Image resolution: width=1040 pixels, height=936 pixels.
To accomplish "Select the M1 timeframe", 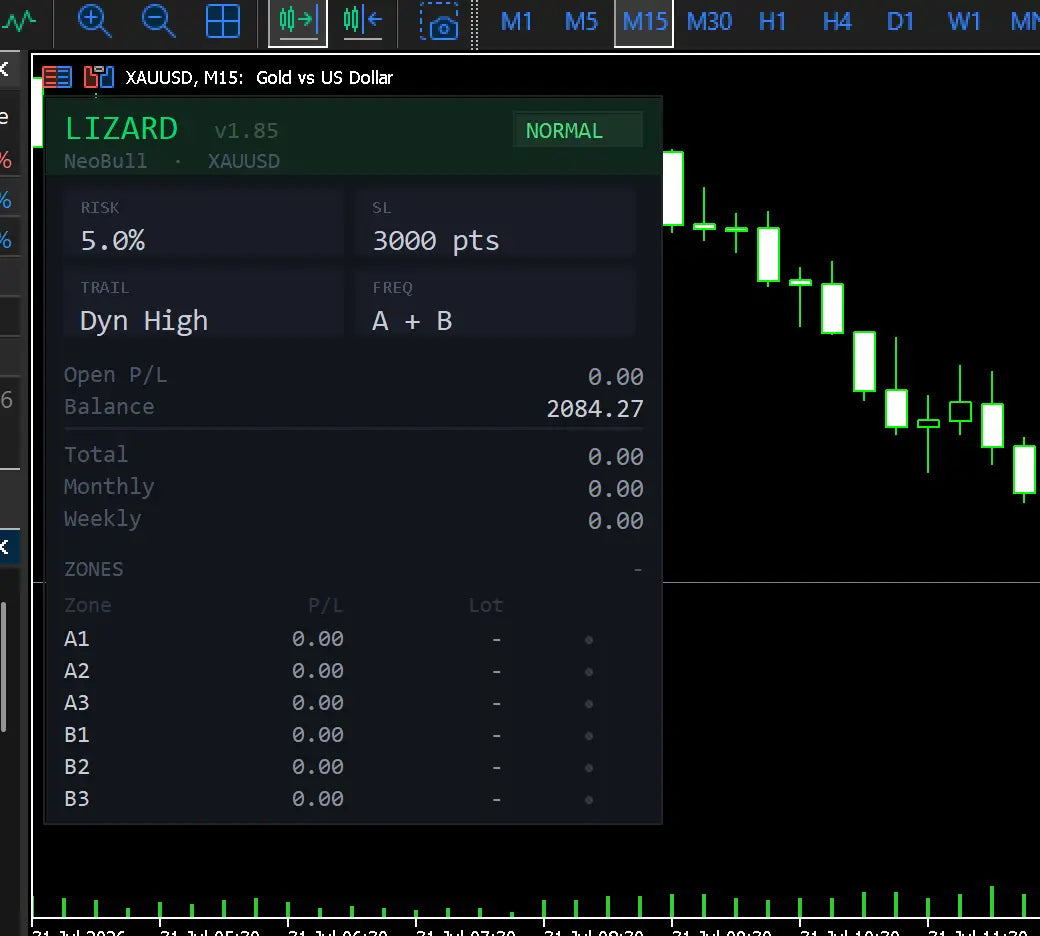I will [x=516, y=22].
